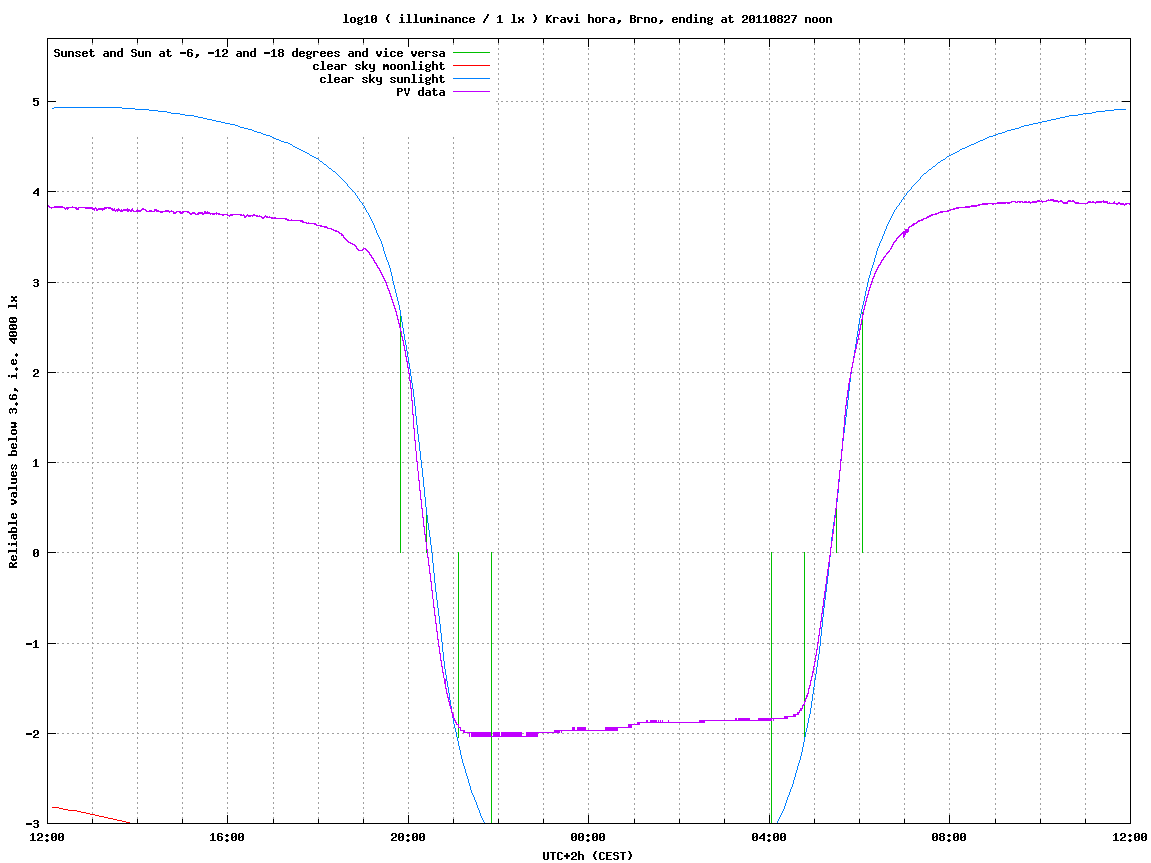Click the 08:00 x-axis tick label
Screen dimensions: 1151x863
[x=950, y=837]
